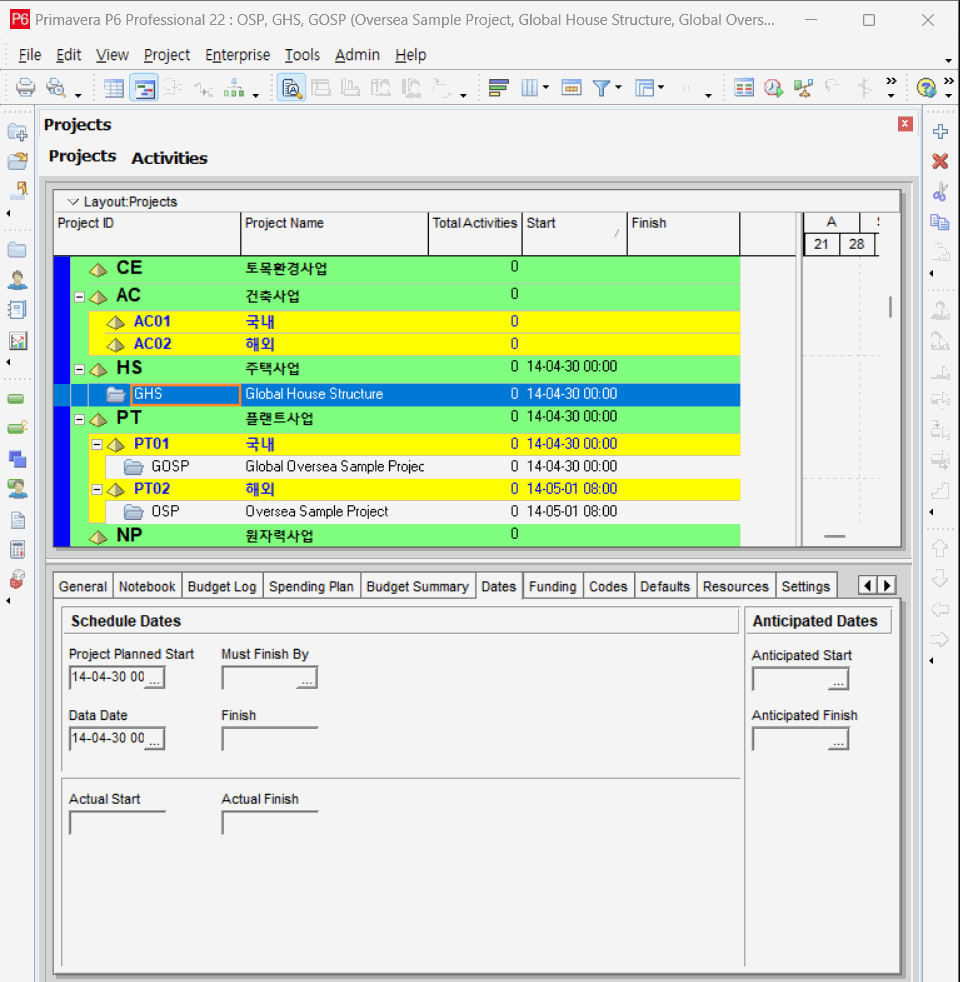
Task: Collapse the PT01 node
Action: point(97,445)
